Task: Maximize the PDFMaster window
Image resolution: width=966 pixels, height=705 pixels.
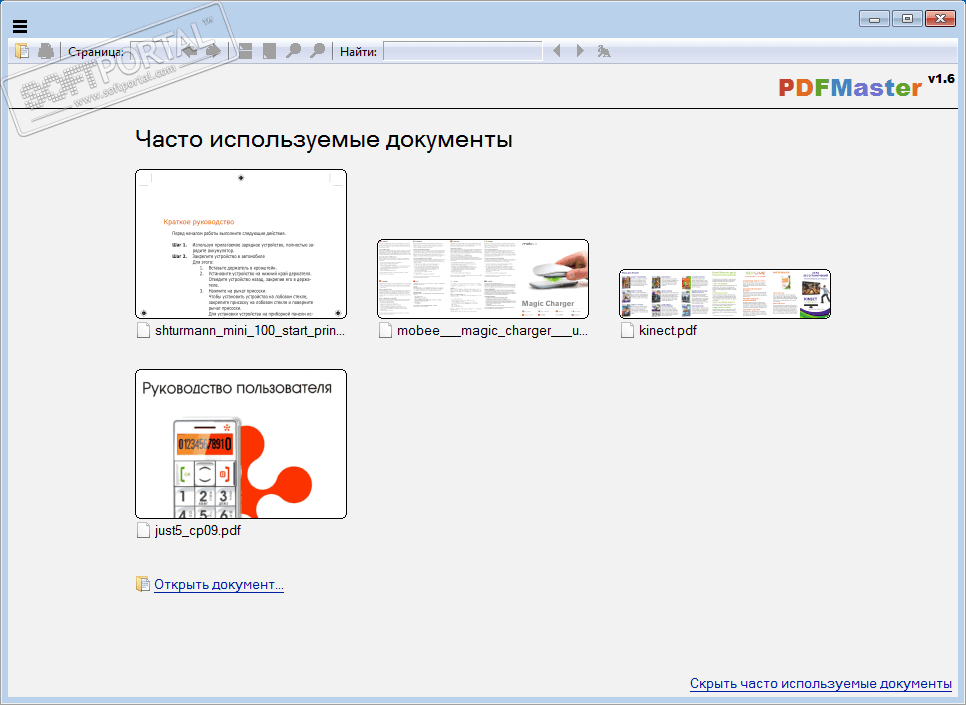Action: (x=907, y=18)
